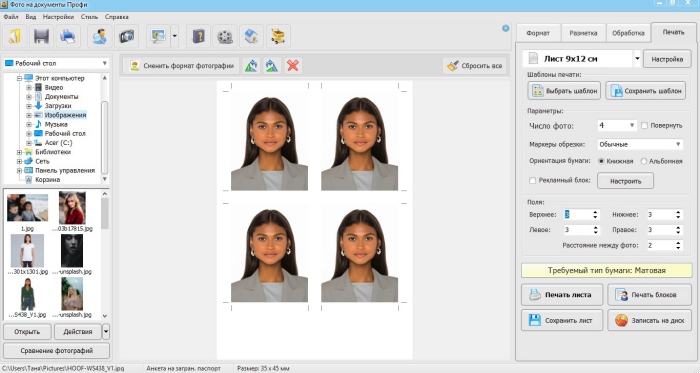
Task: Click the blue house icon
Action: (x=251, y=36)
